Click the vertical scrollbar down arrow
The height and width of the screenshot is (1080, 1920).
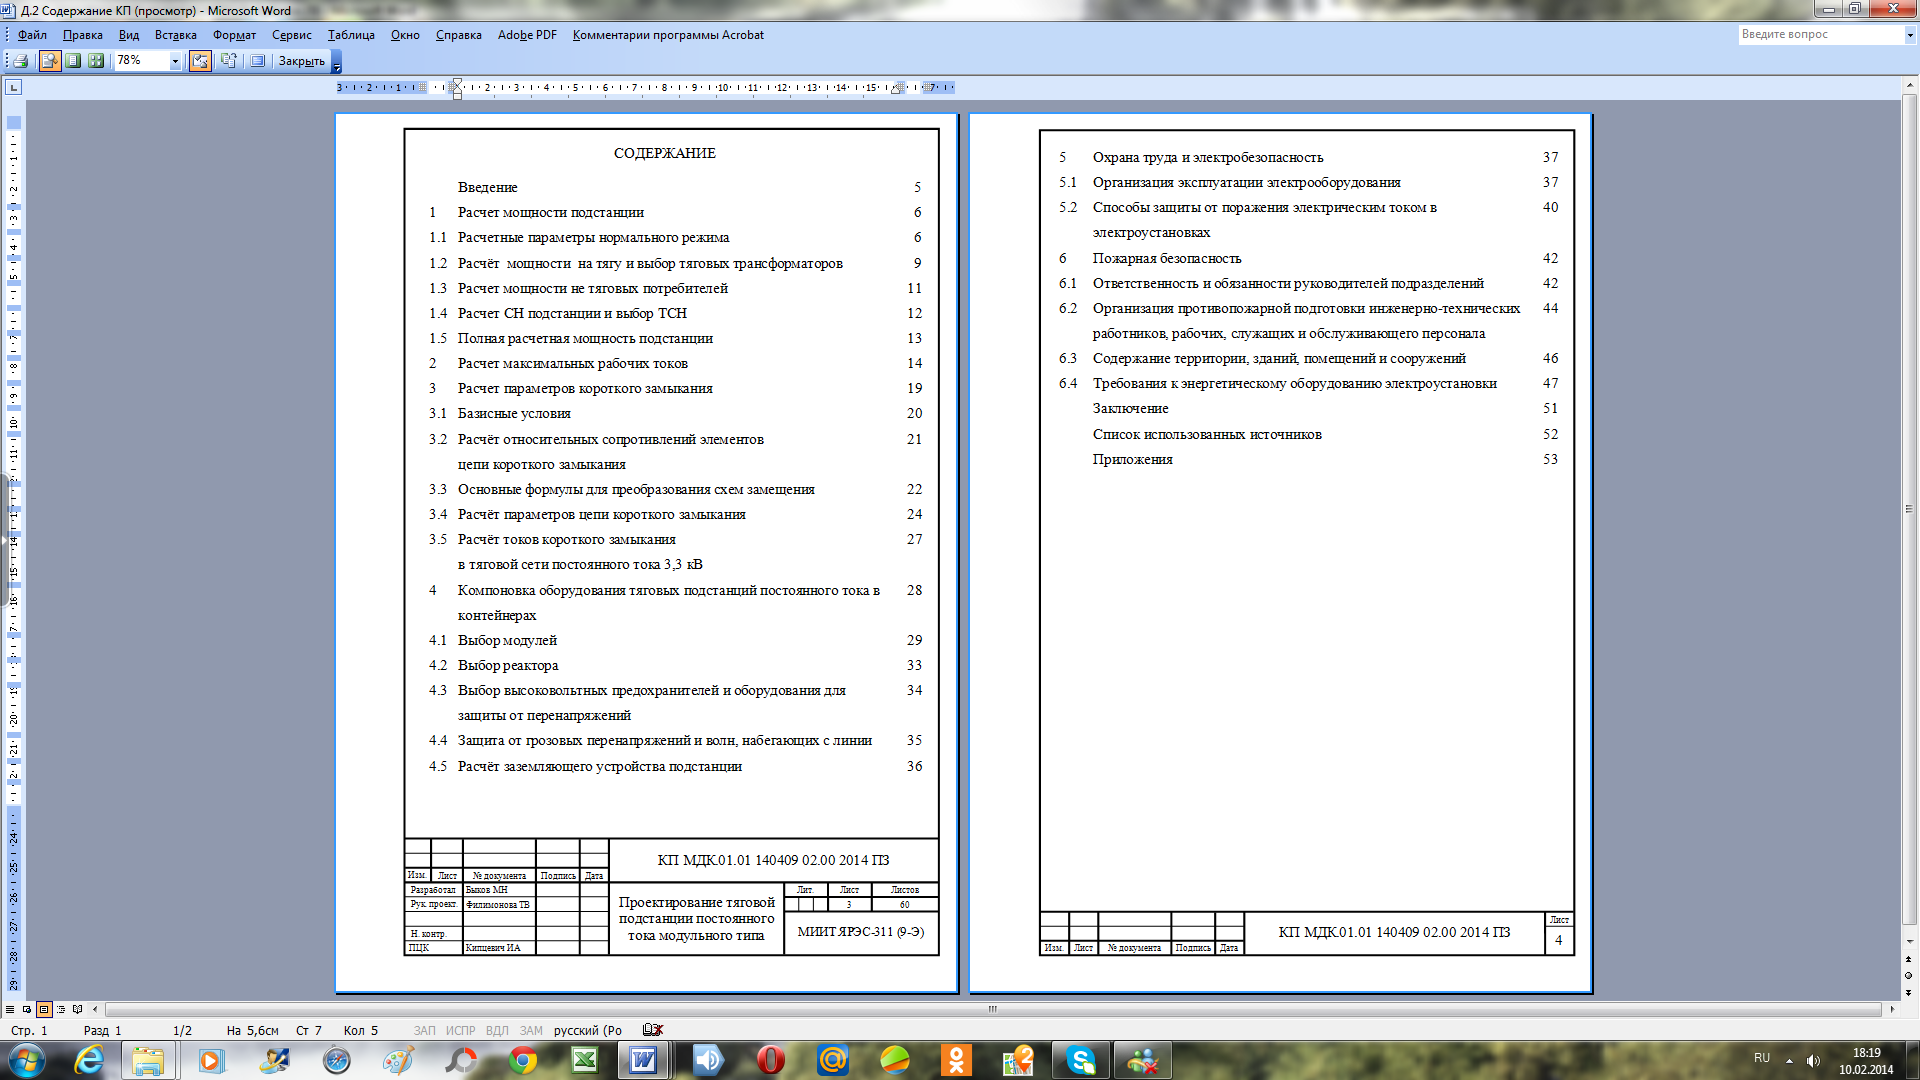(x=1910, y=942)
